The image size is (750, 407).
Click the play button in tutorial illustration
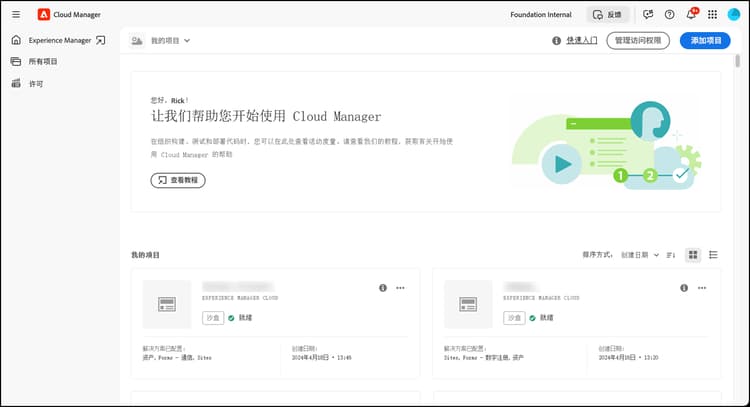(562, 164)
